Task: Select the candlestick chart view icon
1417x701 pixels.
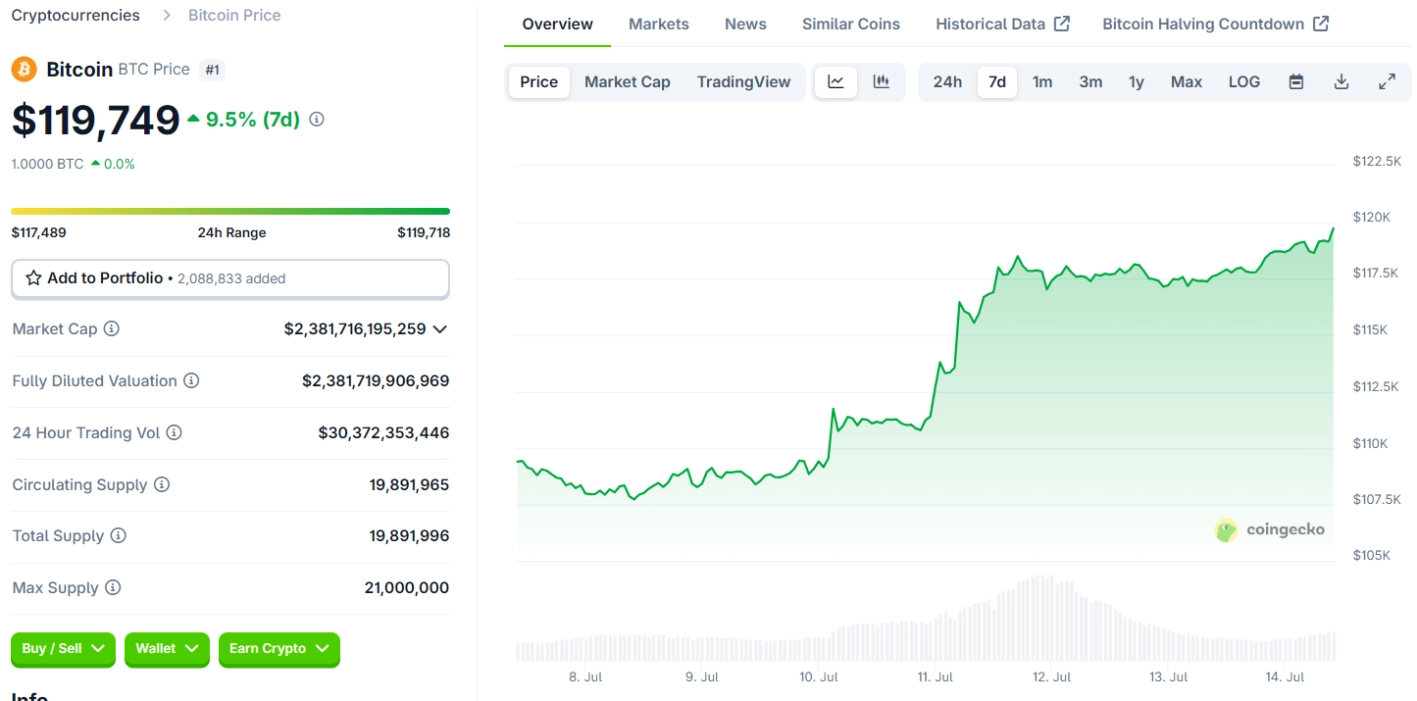Action: coord(881,82)
